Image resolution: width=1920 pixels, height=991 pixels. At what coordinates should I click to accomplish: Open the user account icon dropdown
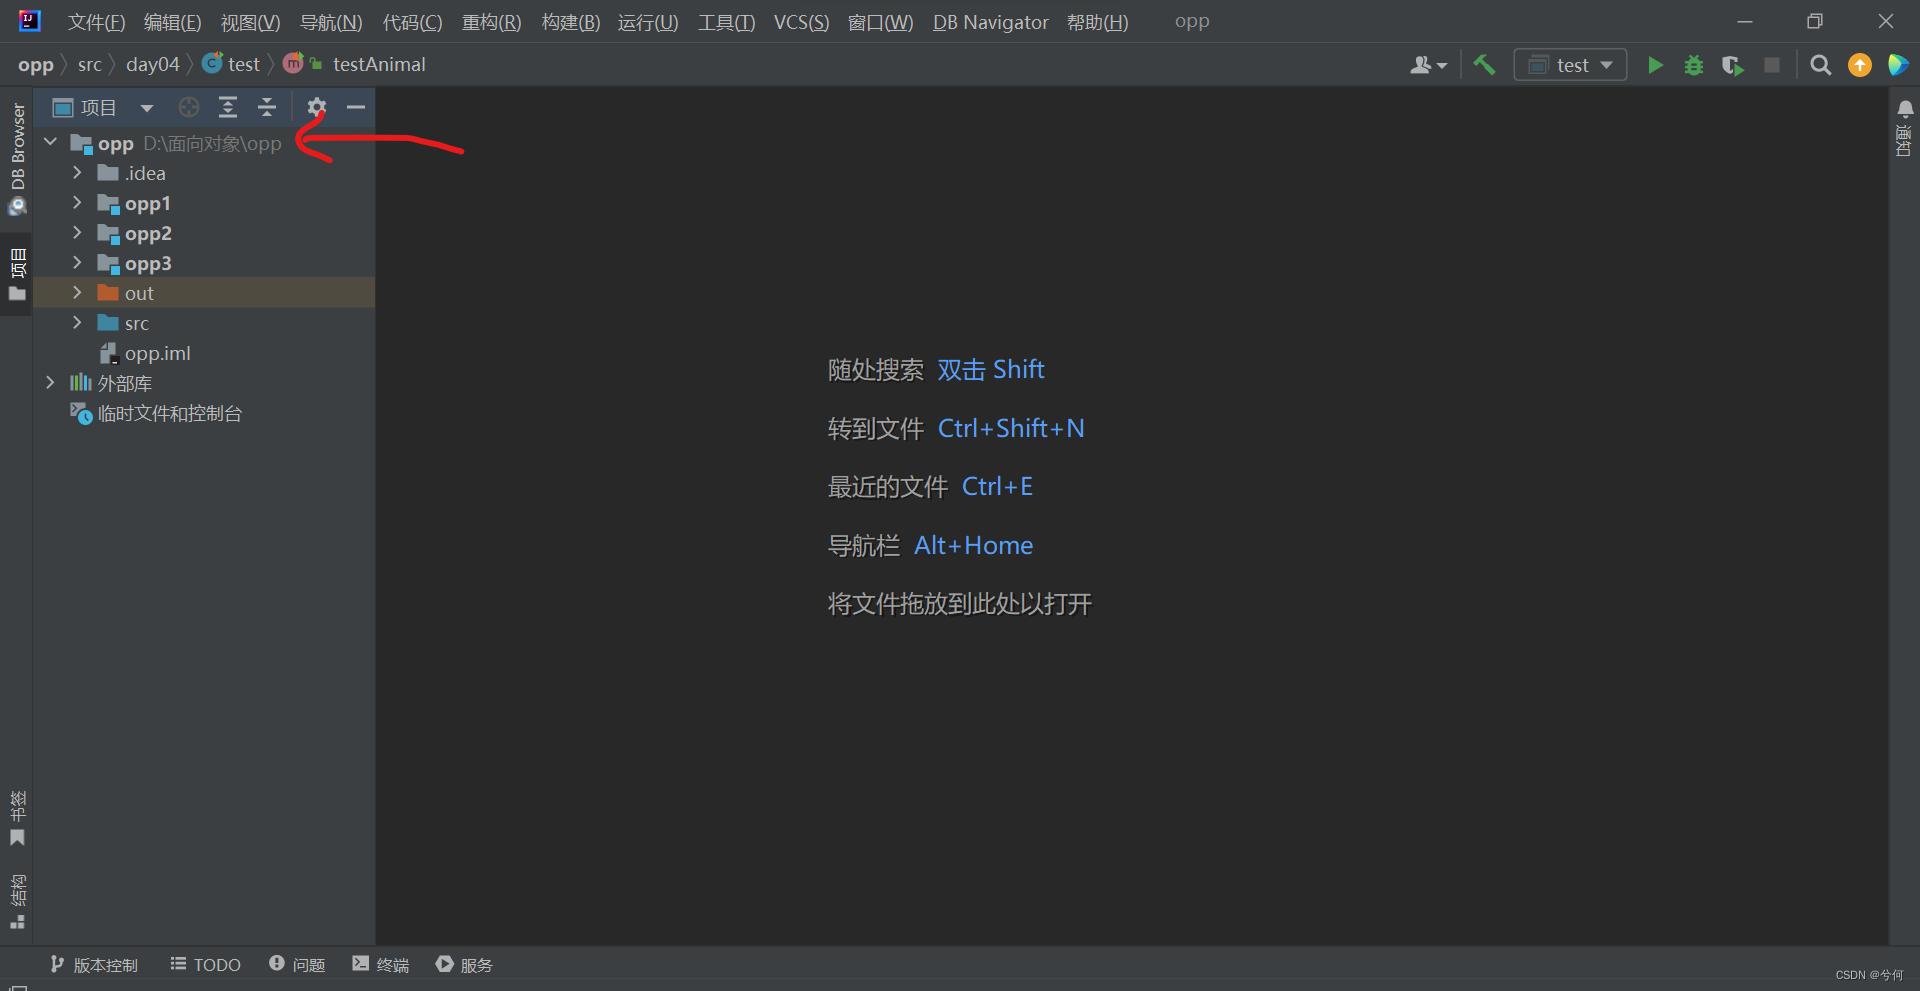point(1428,65)
